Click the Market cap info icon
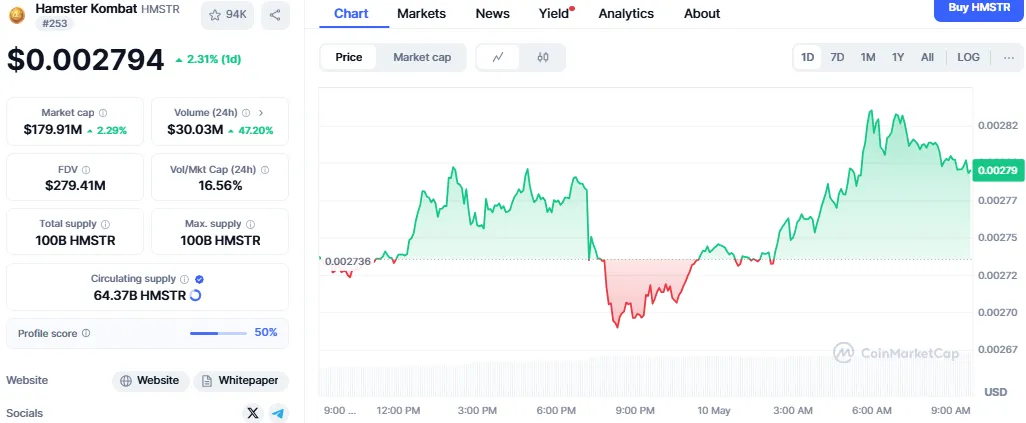 (103, 113)
